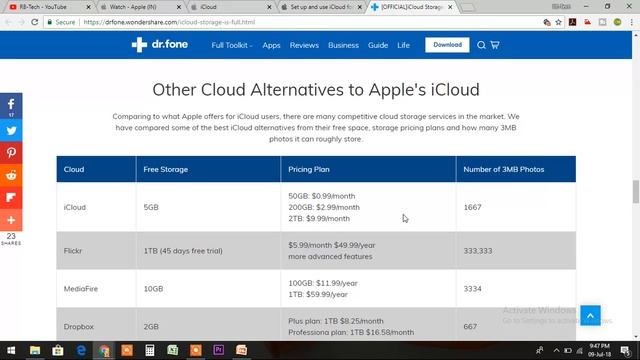Share the page on Flipboard

coord(11,198)
